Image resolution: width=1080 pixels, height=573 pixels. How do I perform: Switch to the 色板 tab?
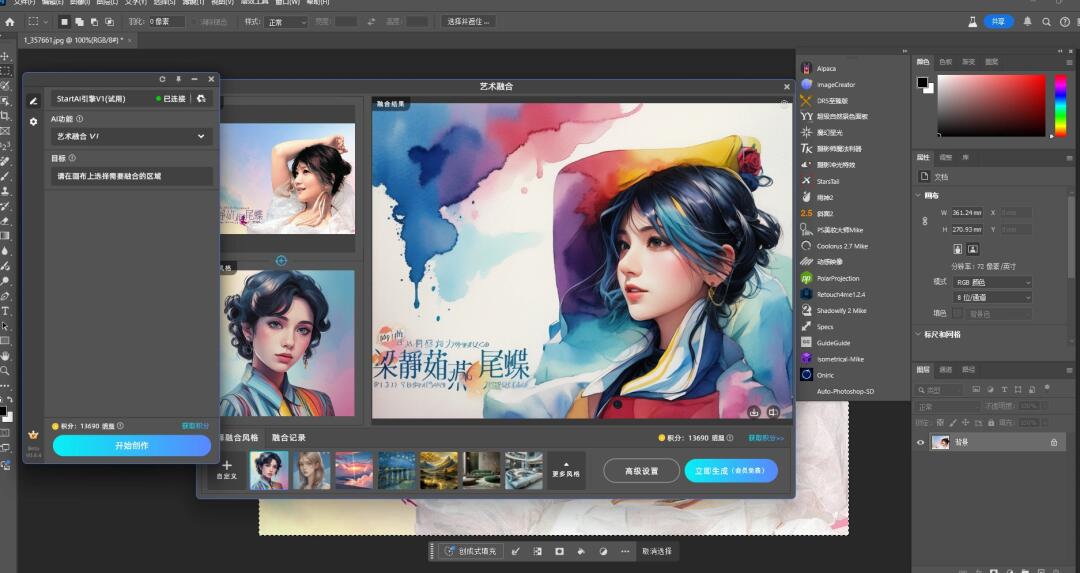pyautogui.click(x=946, y=62)
